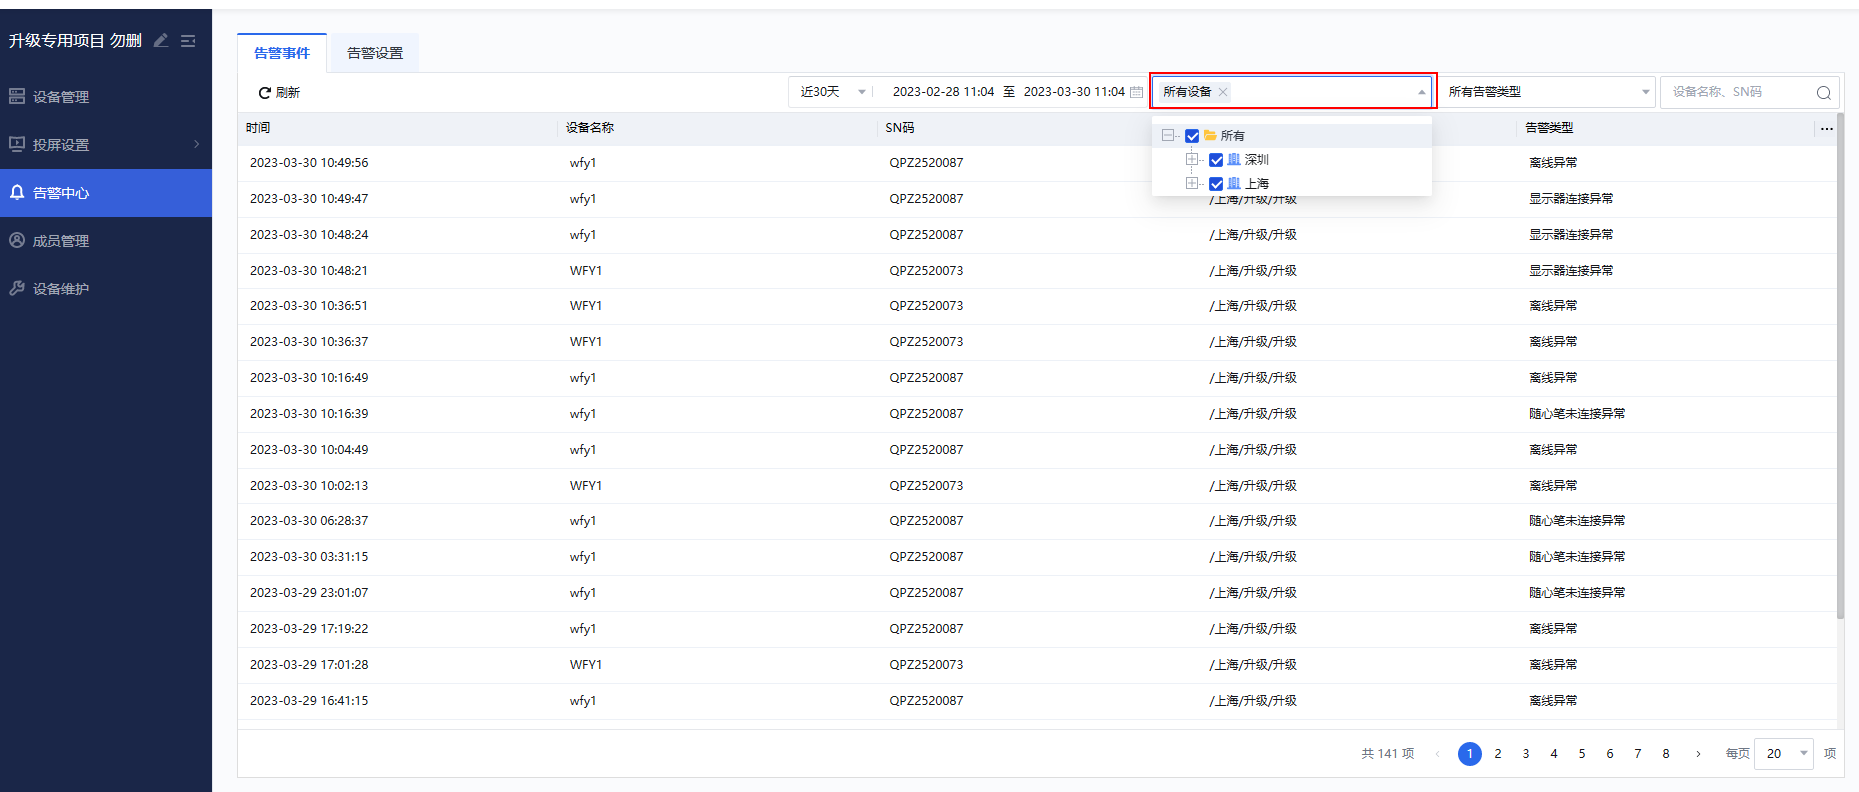Toggle the 深圳 checkbox
This screenshot has width=1859, height=792.
[x=1216, y=160]
